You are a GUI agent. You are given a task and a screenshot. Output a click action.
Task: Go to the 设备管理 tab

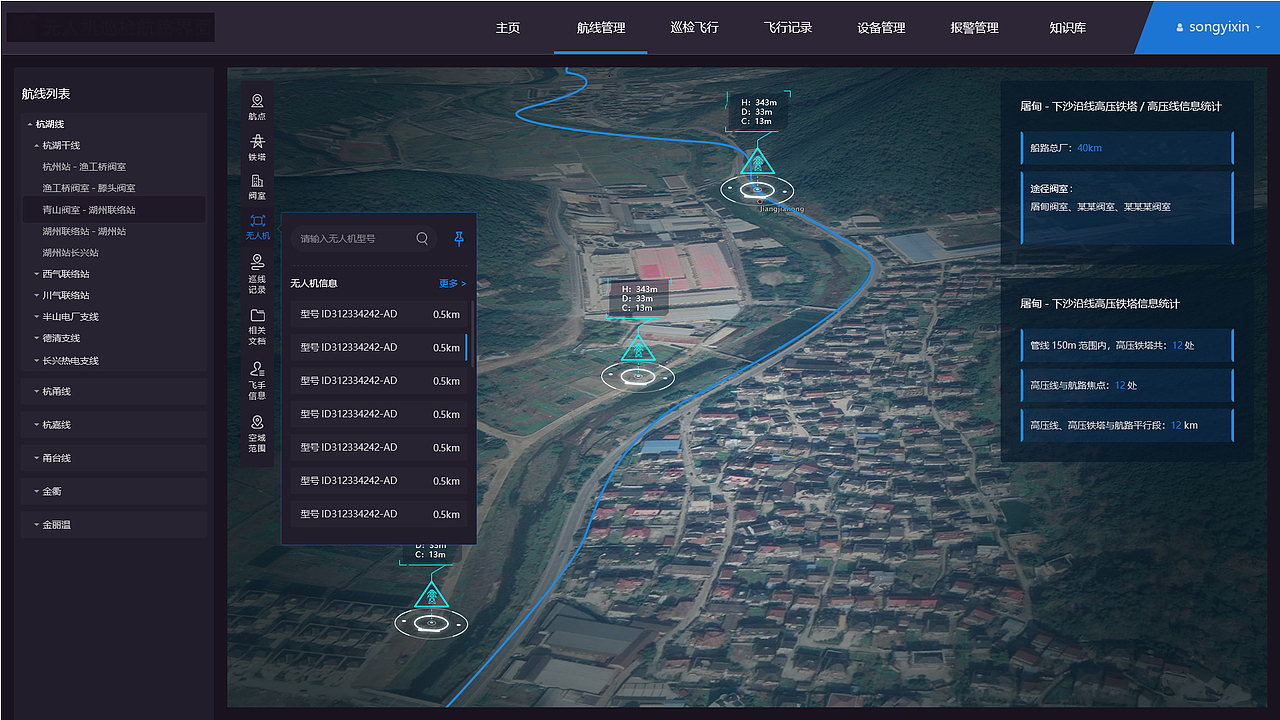[881, 28]
